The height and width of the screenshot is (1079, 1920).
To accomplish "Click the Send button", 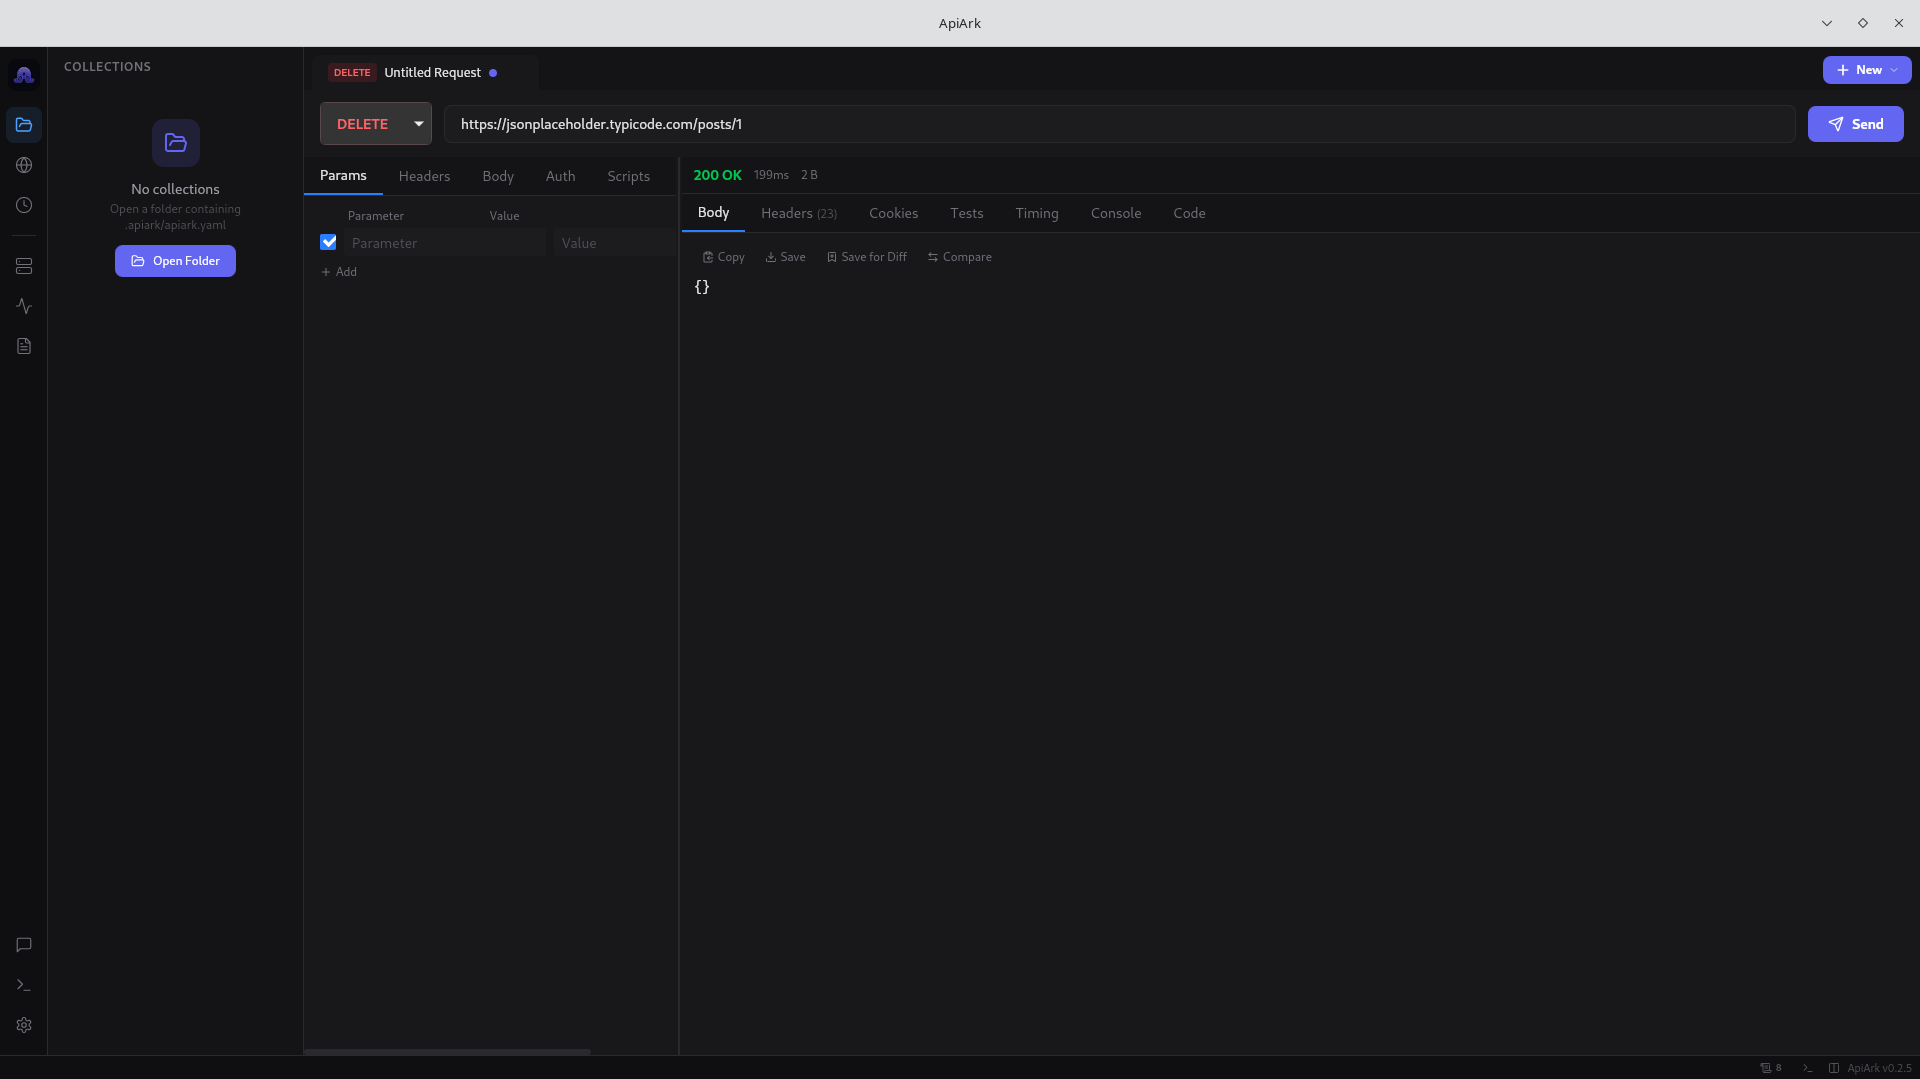I will pos(1855,124).
